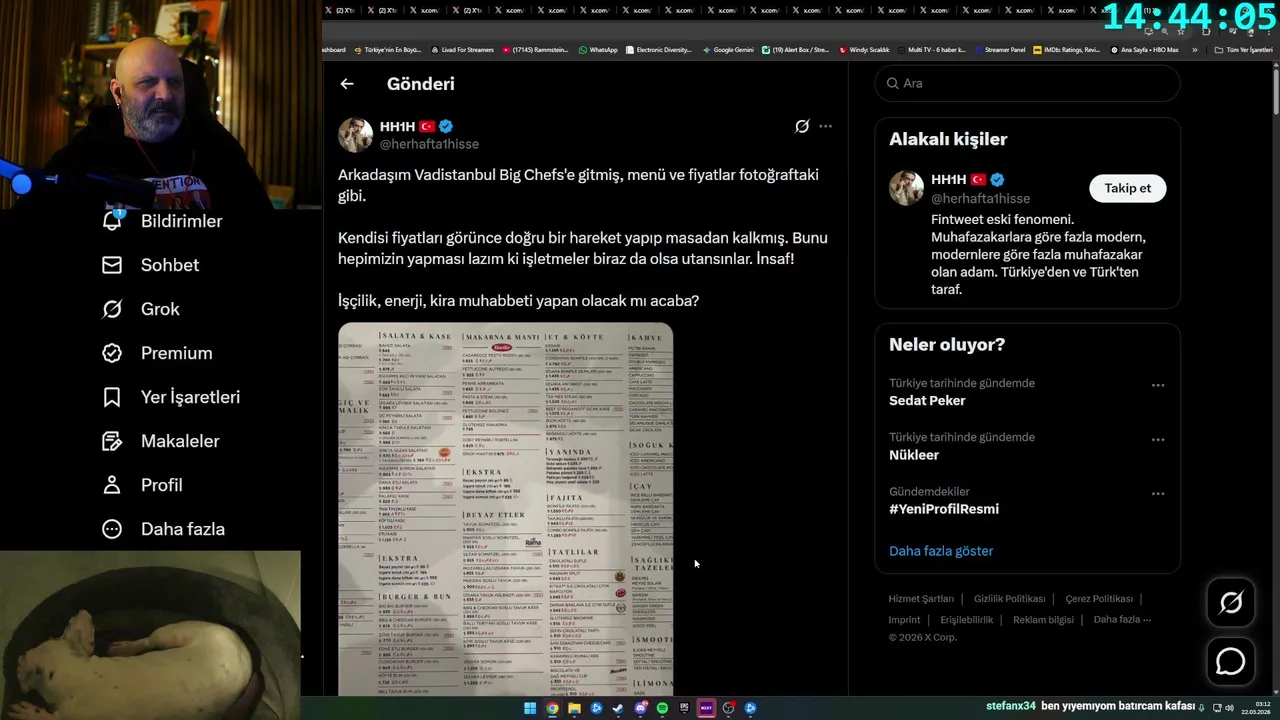Open Windows Start button on taskbar
This screenshot has width=1280, height=720.
pyautogui.click(x=530, y=708)
